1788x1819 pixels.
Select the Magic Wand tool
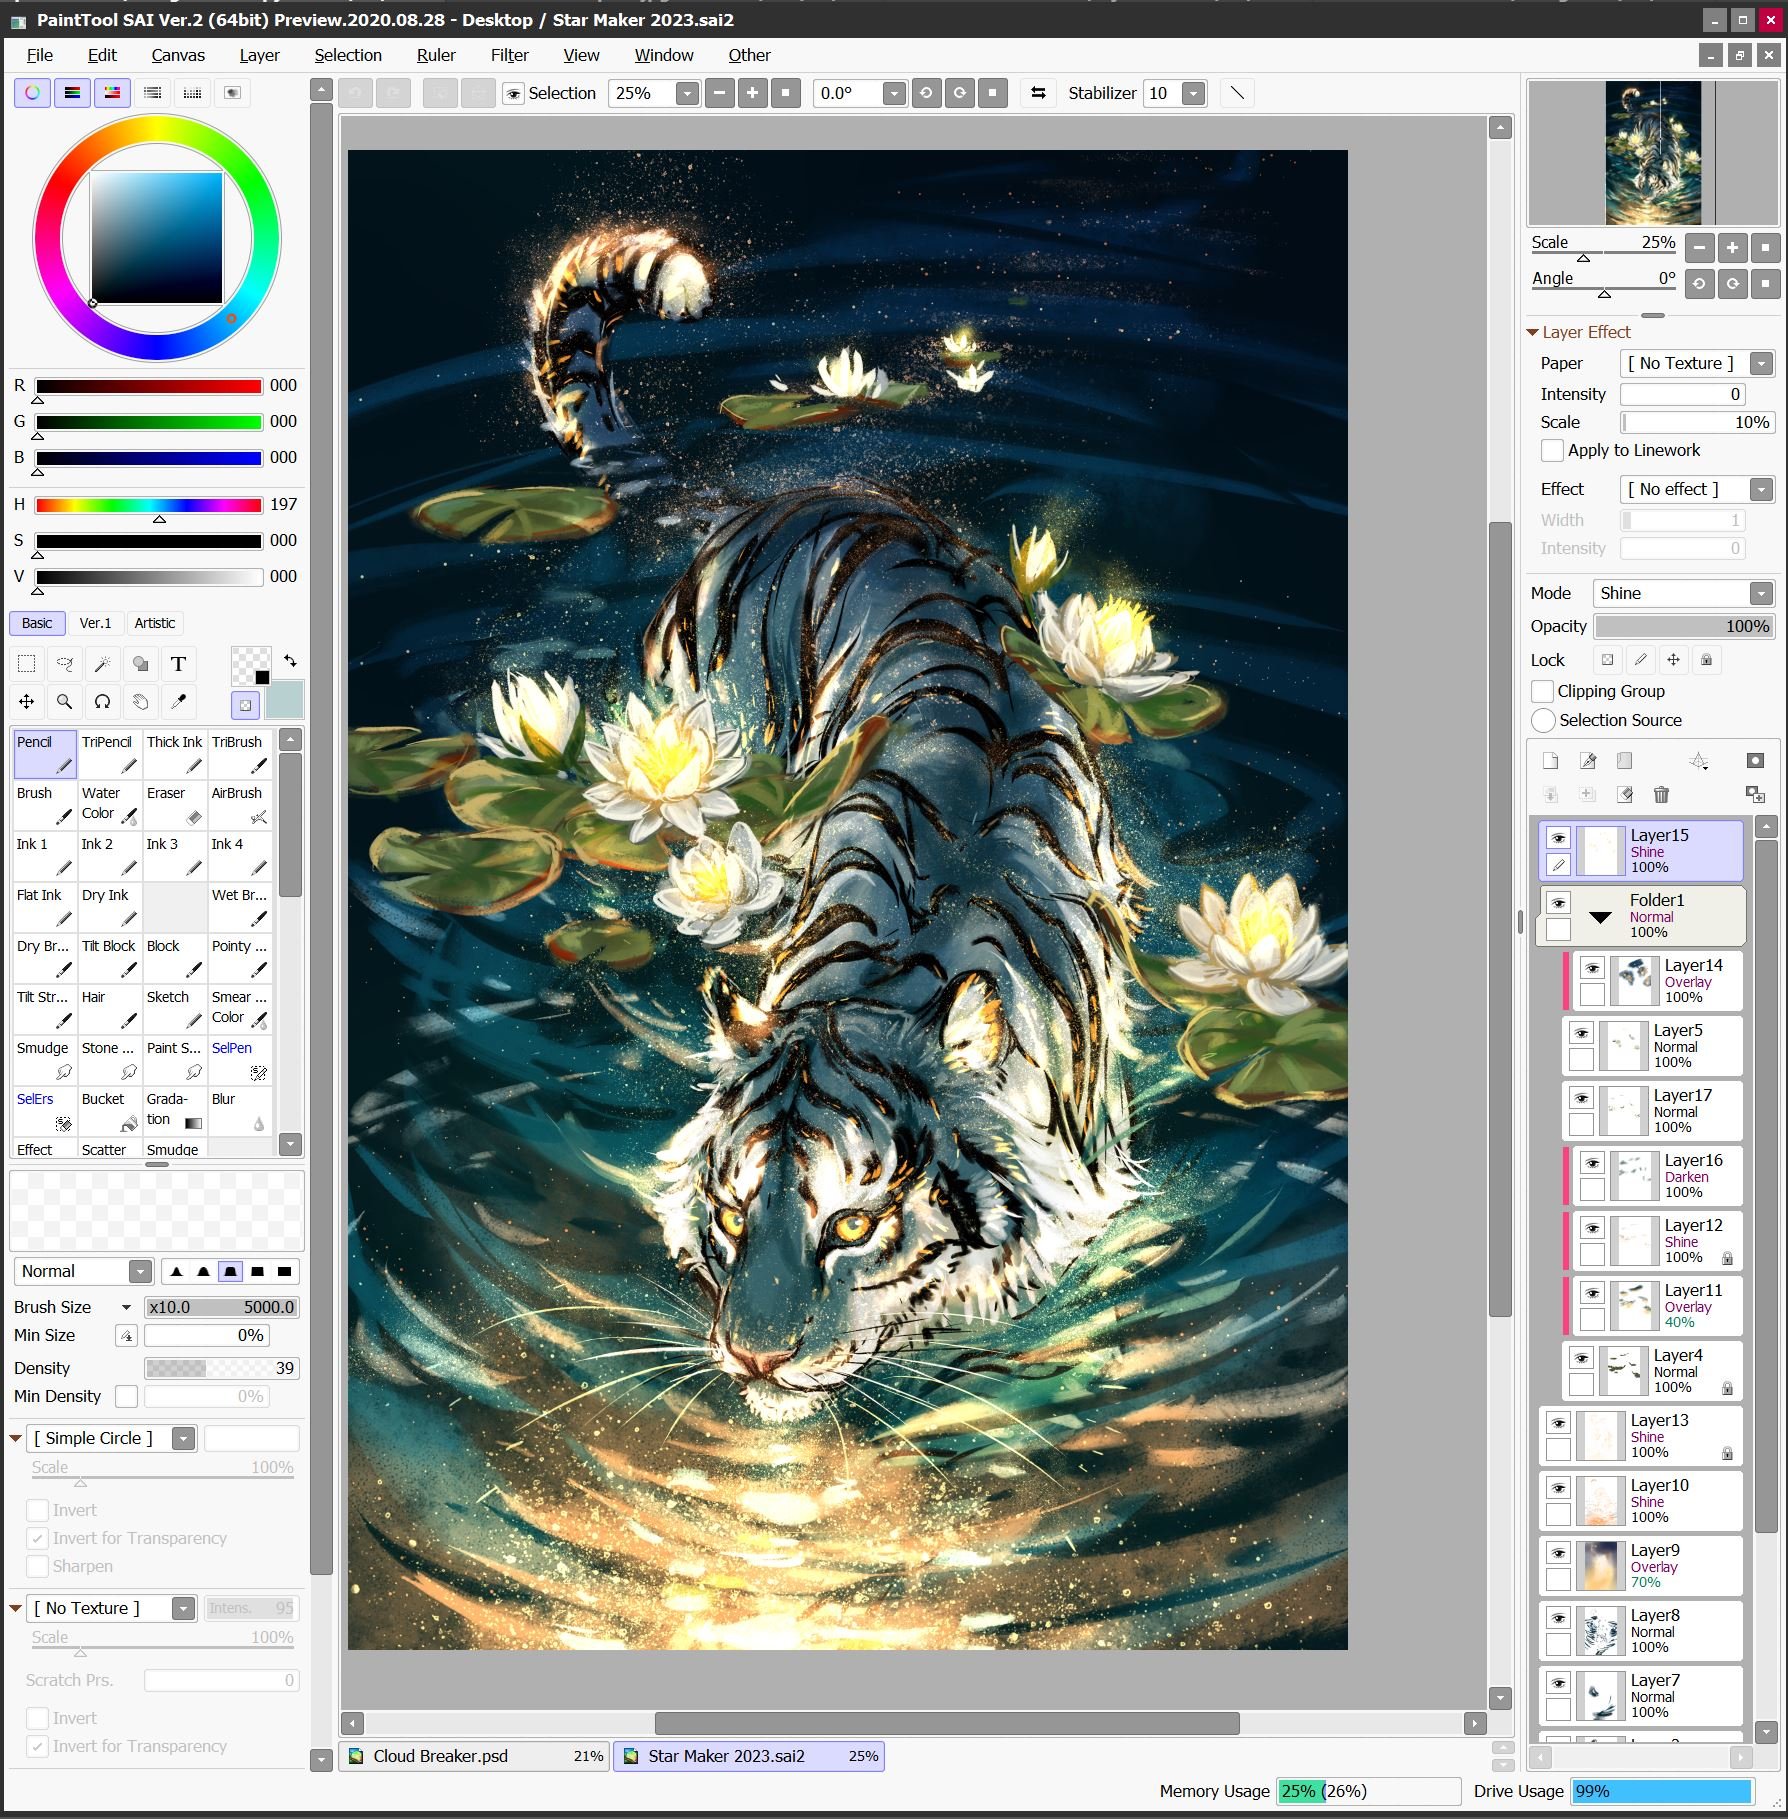tap(103, 664)
